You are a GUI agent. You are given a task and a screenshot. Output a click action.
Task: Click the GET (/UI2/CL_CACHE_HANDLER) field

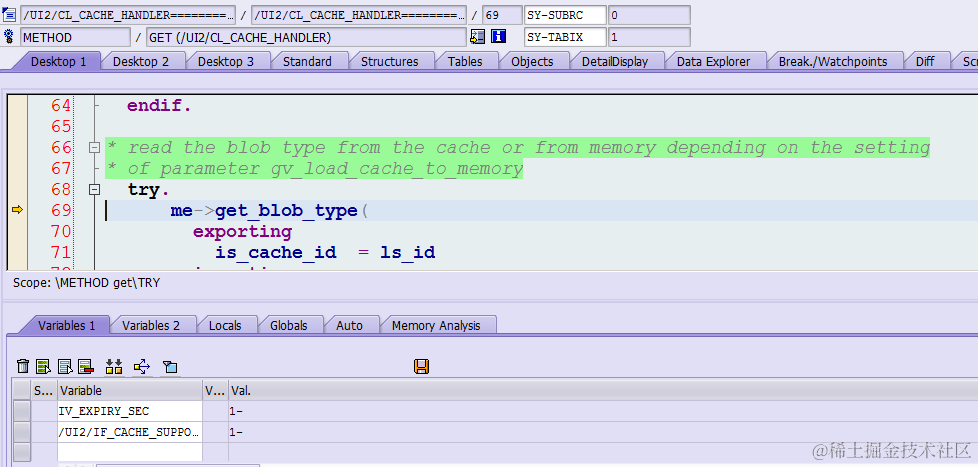306,37
